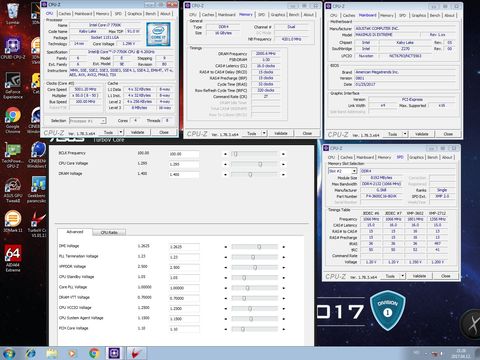Click Validate in the CPU-Z SPD window
This screenshot has width=480, height=360.
[x=419, y=276]
